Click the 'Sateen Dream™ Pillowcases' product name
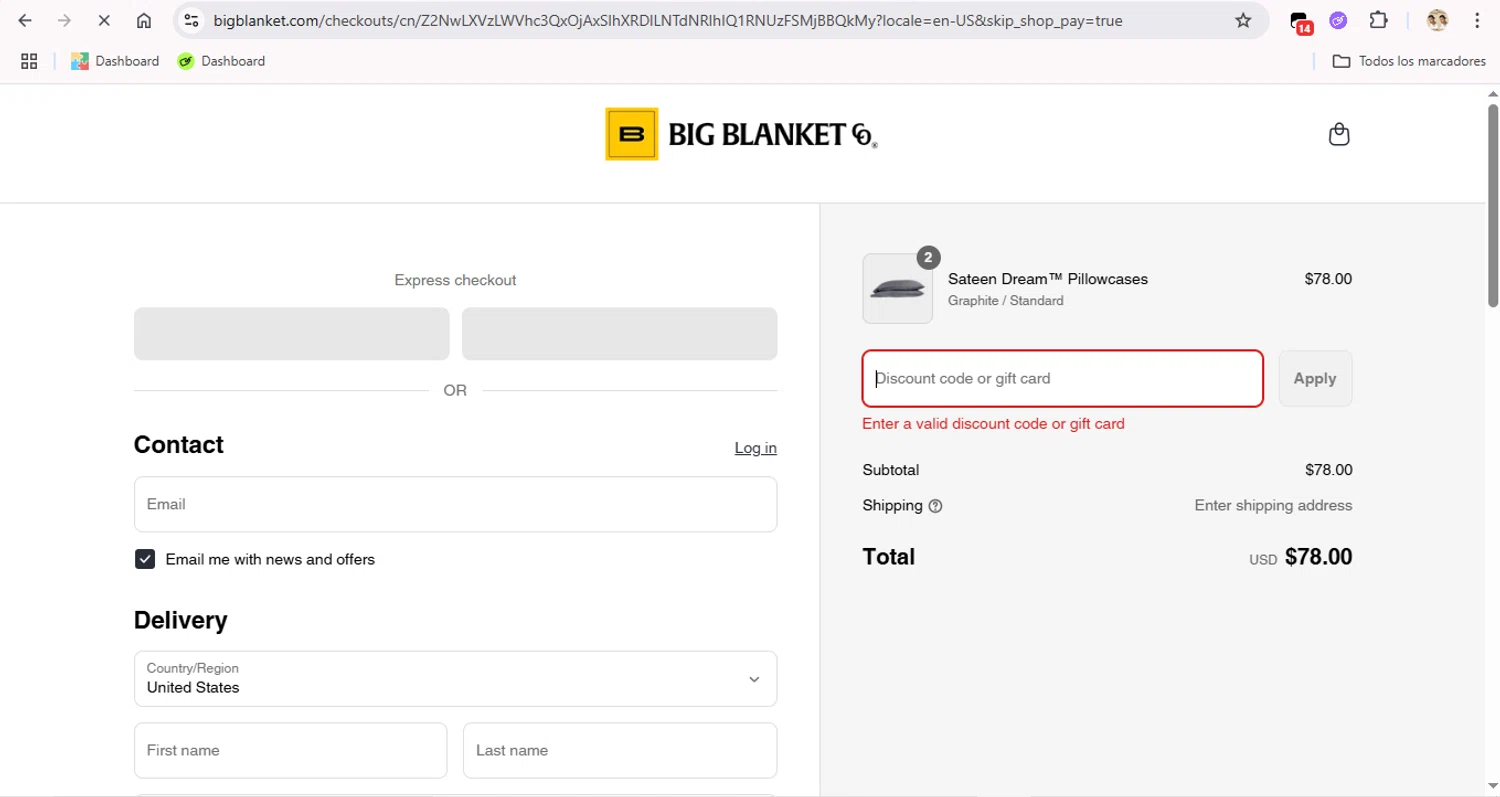This screenshot has width=1500, height=797. point(1048,279)
